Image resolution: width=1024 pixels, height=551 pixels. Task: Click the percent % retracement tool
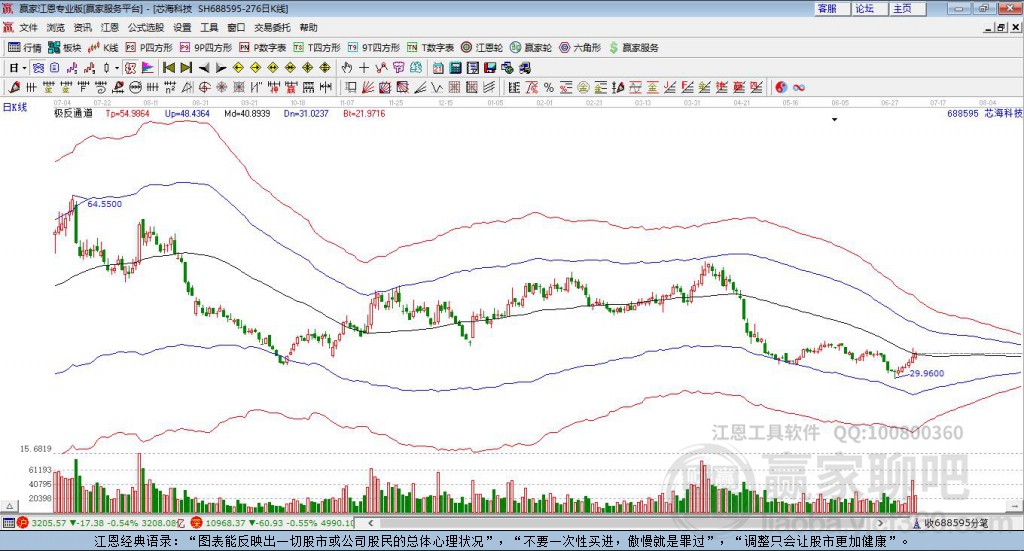(x=549, y=87)
